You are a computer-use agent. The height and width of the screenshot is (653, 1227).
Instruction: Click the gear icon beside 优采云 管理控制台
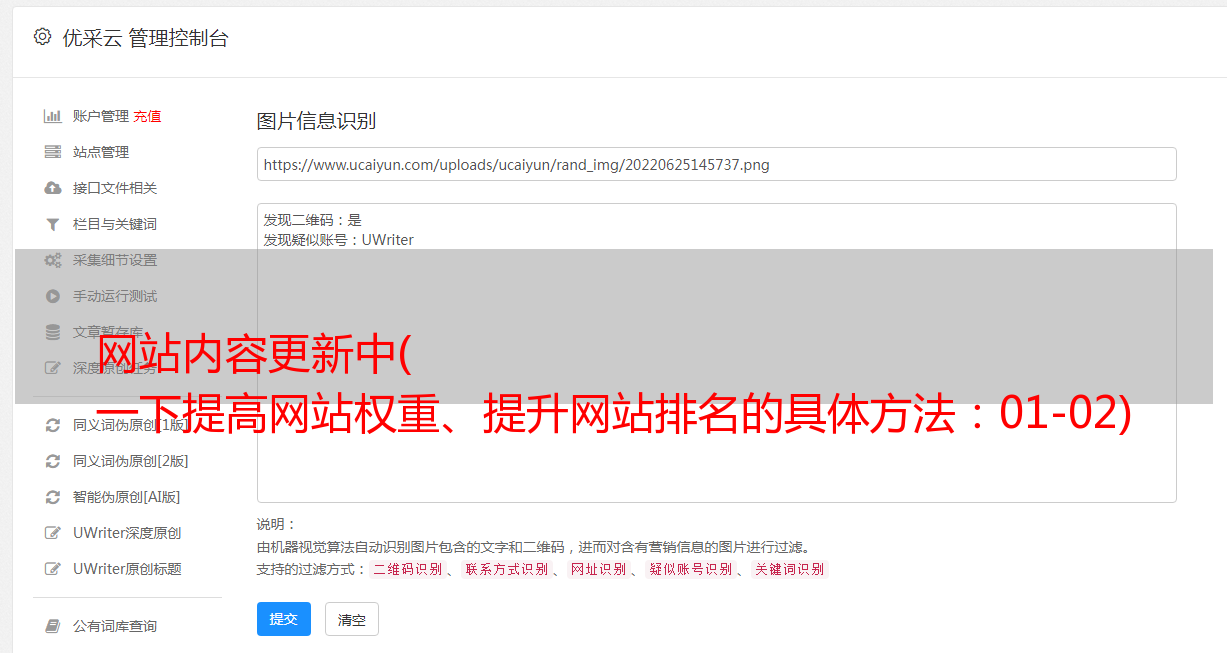tap(42, 37)
